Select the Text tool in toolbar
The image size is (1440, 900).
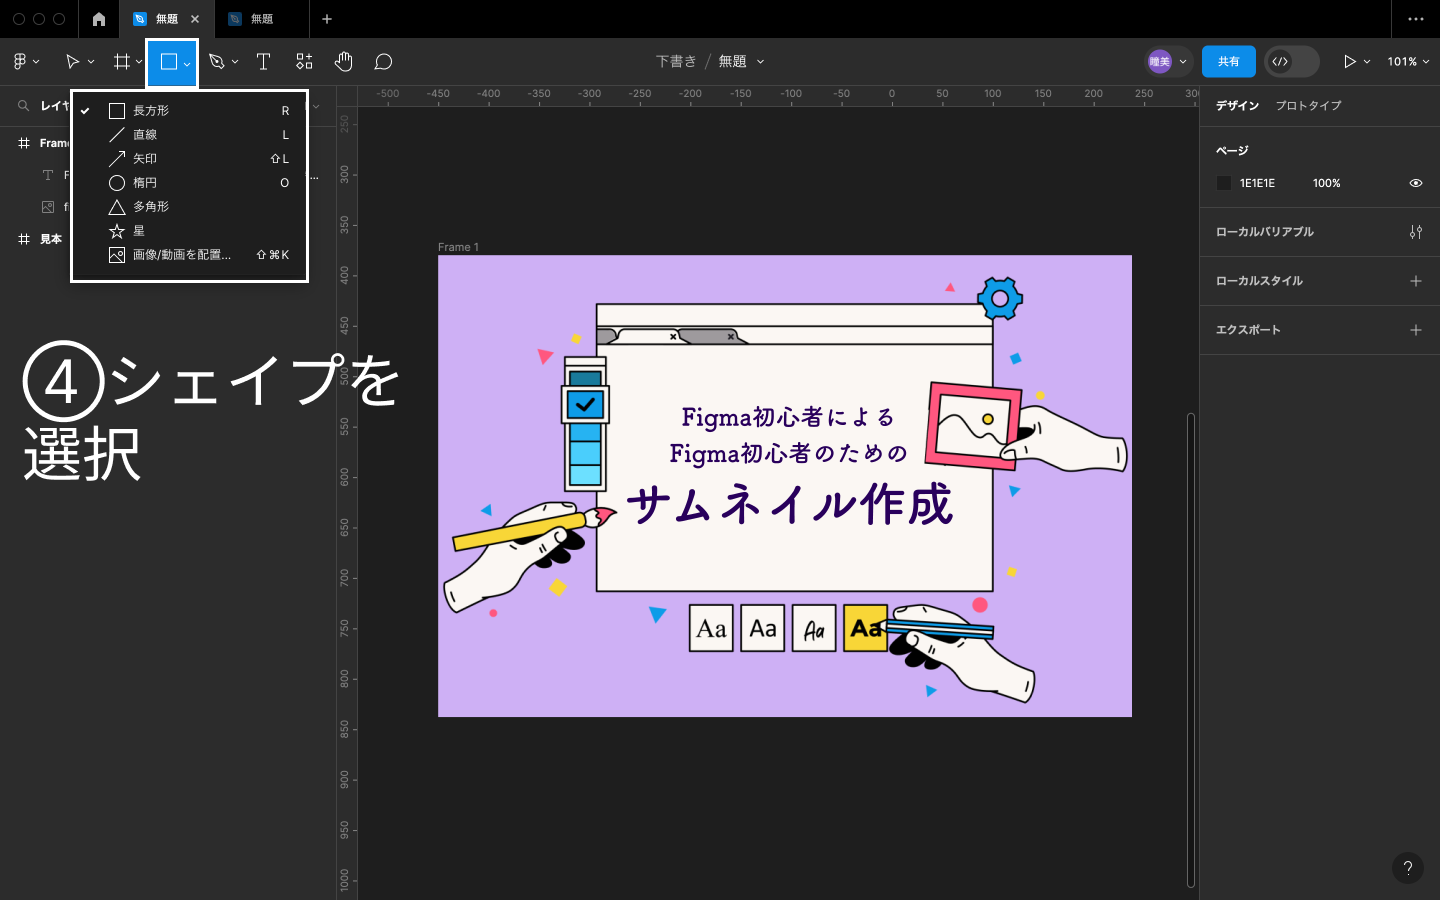click(264, 62)
